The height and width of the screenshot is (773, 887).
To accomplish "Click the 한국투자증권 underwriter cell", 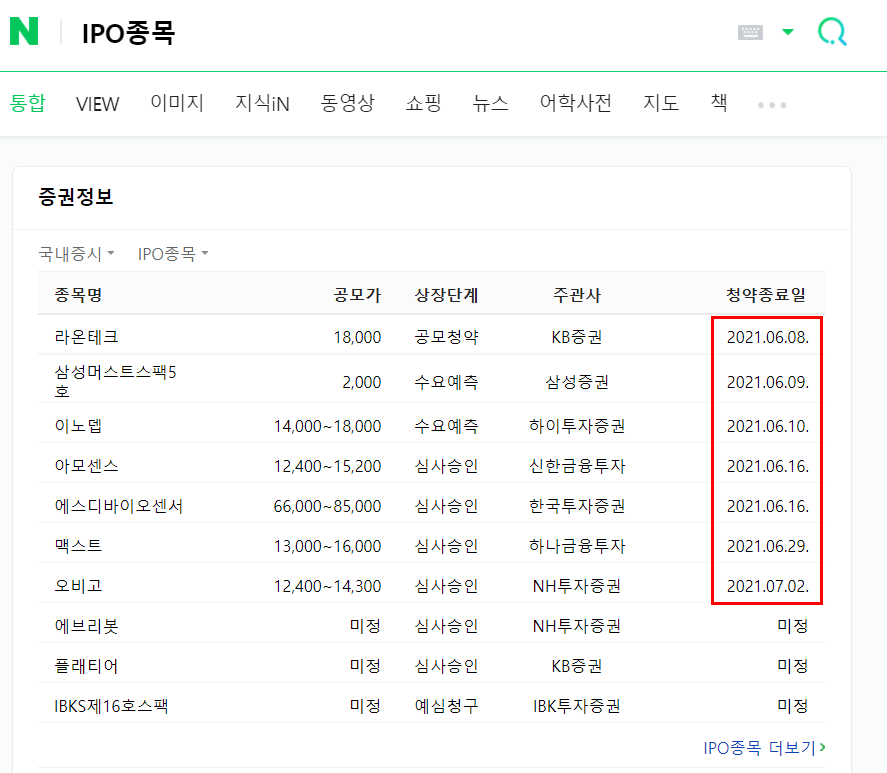I will tap(576, 506).
